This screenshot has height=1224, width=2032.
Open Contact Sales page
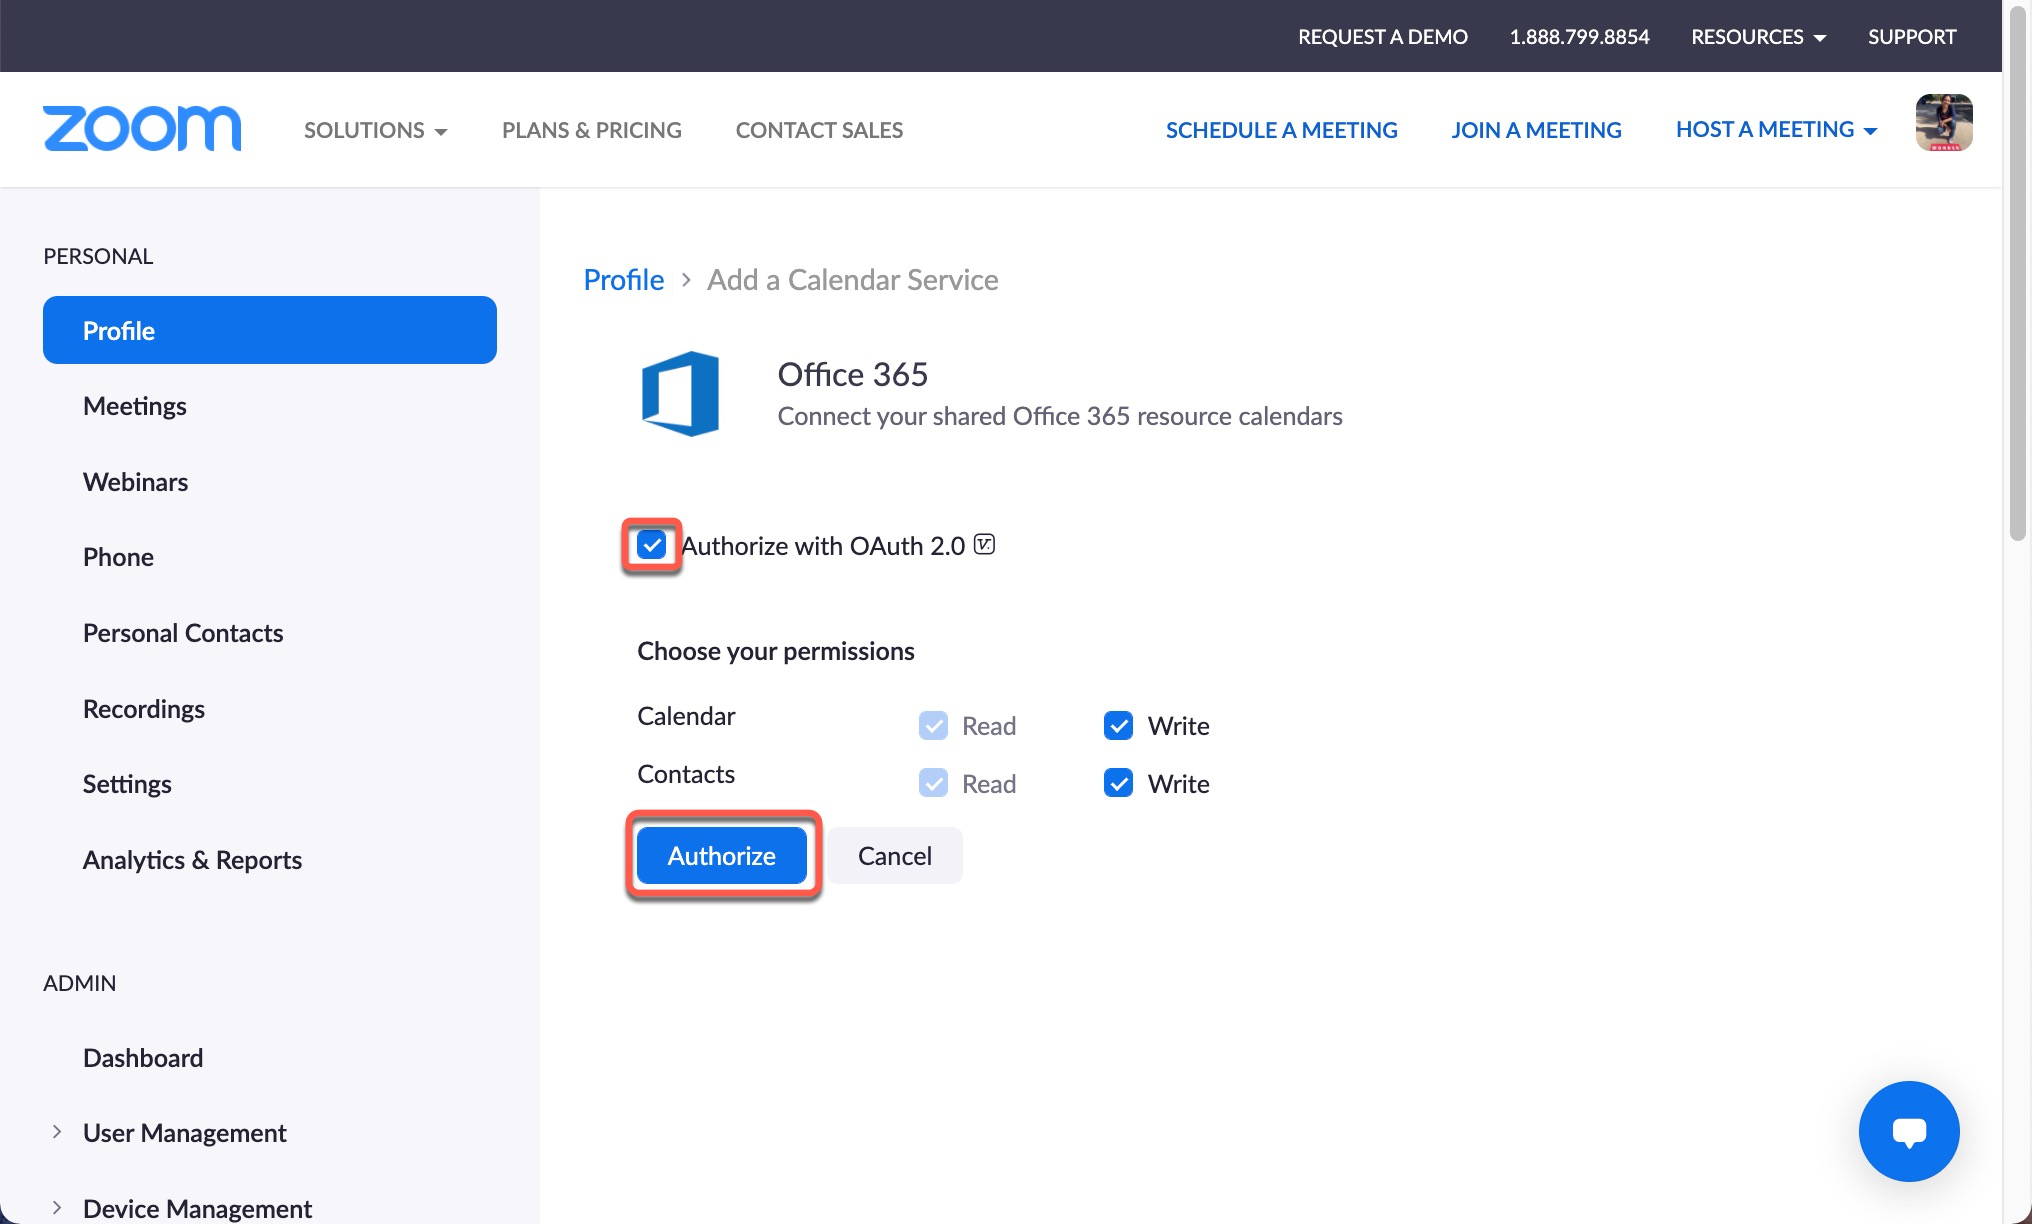[x=819, y=130]
